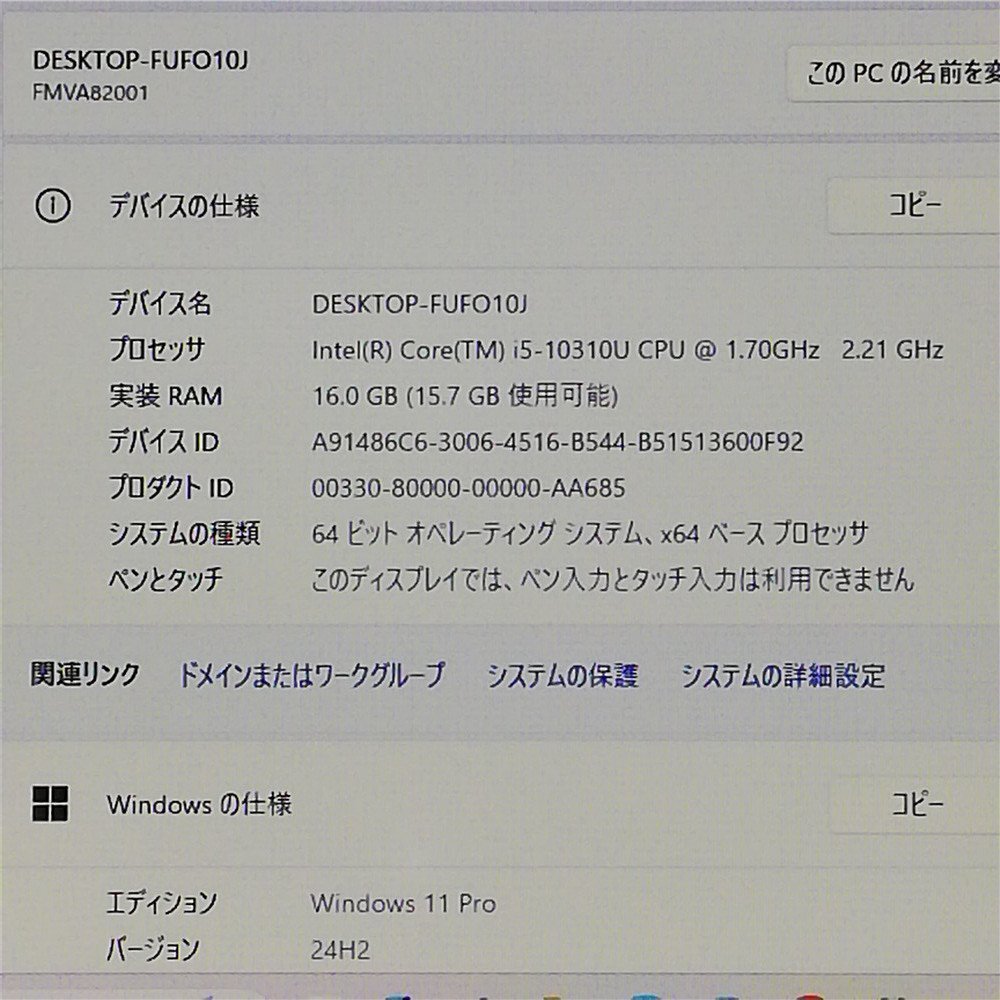The width and height of the screenshot is (1000, 1000).
Task: Click the Windows 11 Pro edition text
Action: point(404,903)
